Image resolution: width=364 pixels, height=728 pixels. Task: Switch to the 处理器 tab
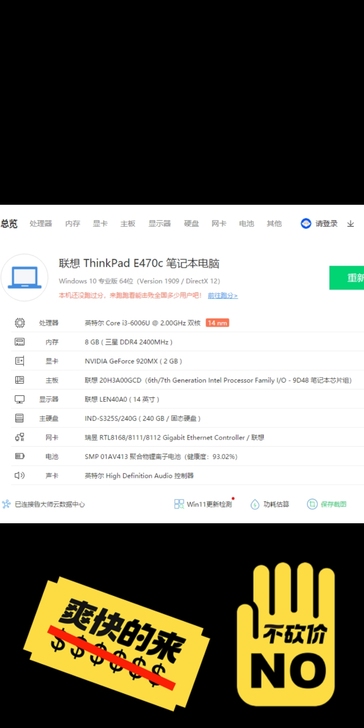[41, 224]
